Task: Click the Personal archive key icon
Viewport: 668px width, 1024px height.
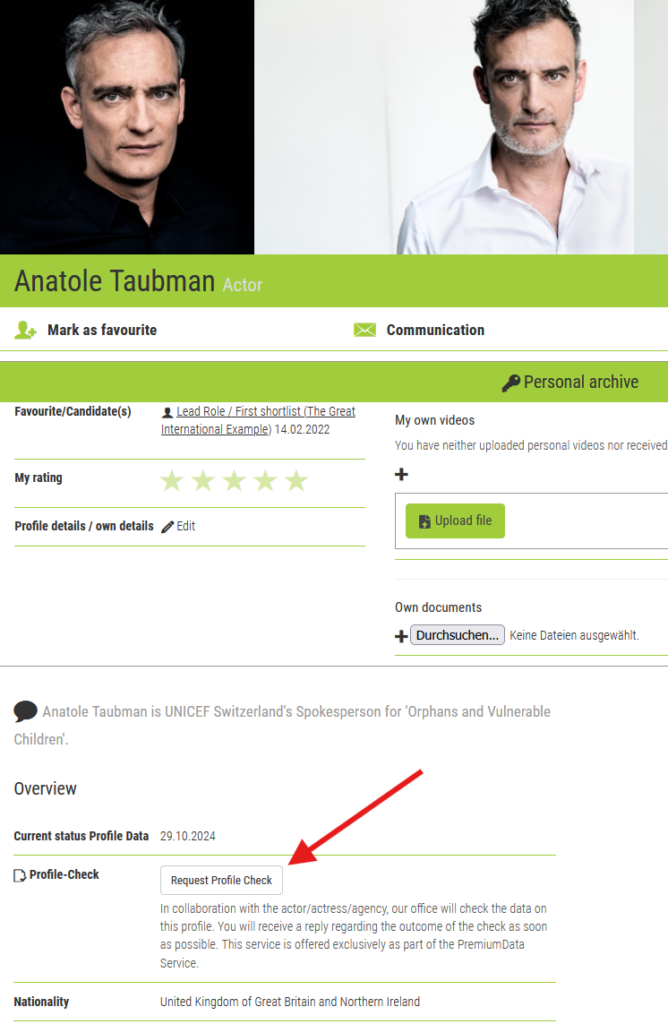Action: 511,383
